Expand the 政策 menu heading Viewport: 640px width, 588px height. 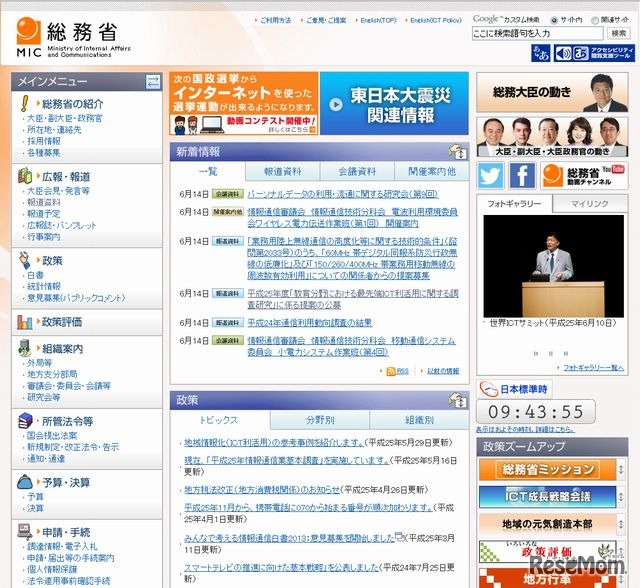(x=52, y=260)
